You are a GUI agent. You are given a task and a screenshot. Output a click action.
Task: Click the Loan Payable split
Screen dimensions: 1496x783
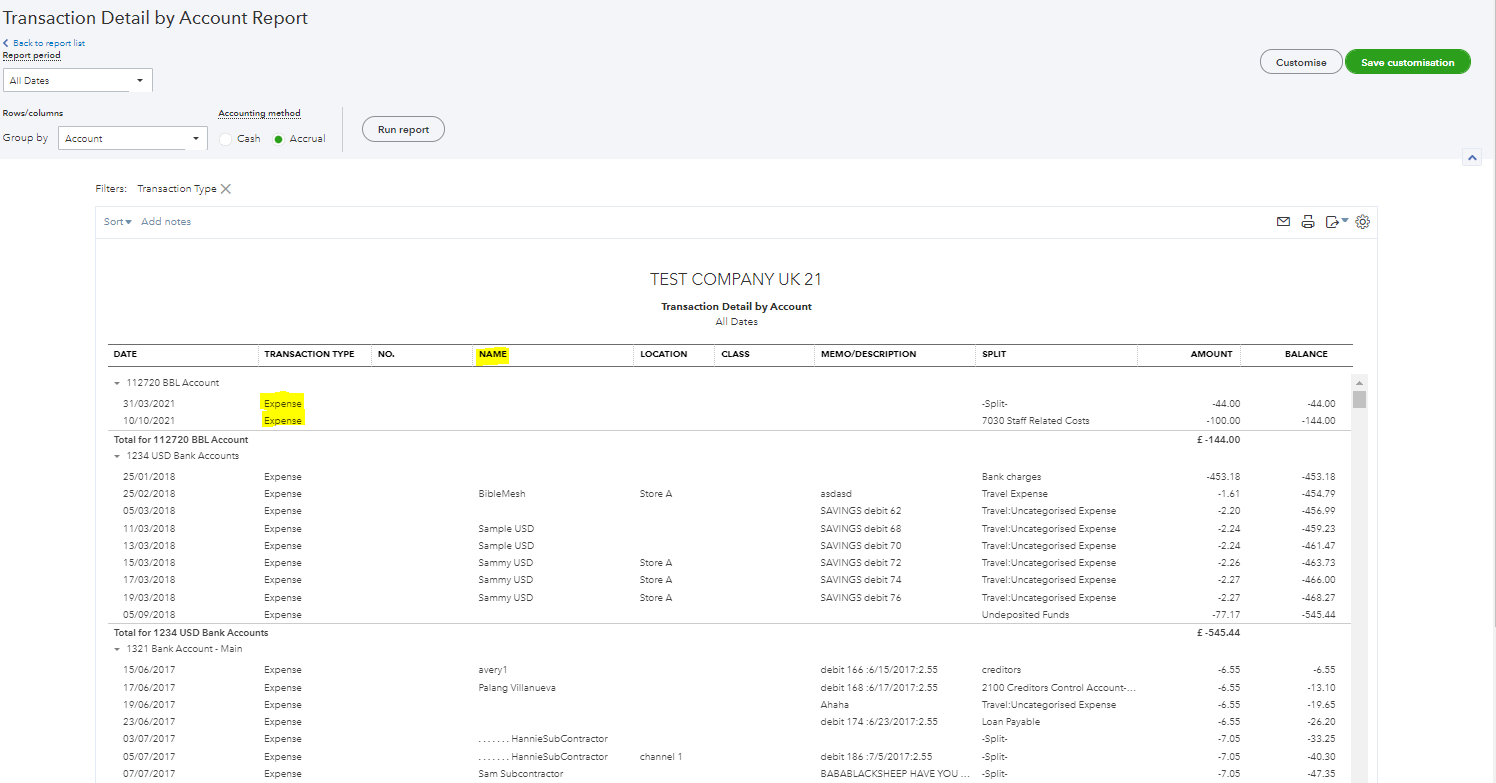pos(1011,722)
